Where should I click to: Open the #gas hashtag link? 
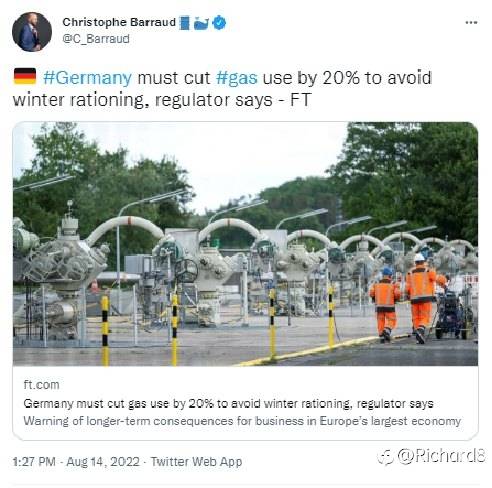[237, 78]
